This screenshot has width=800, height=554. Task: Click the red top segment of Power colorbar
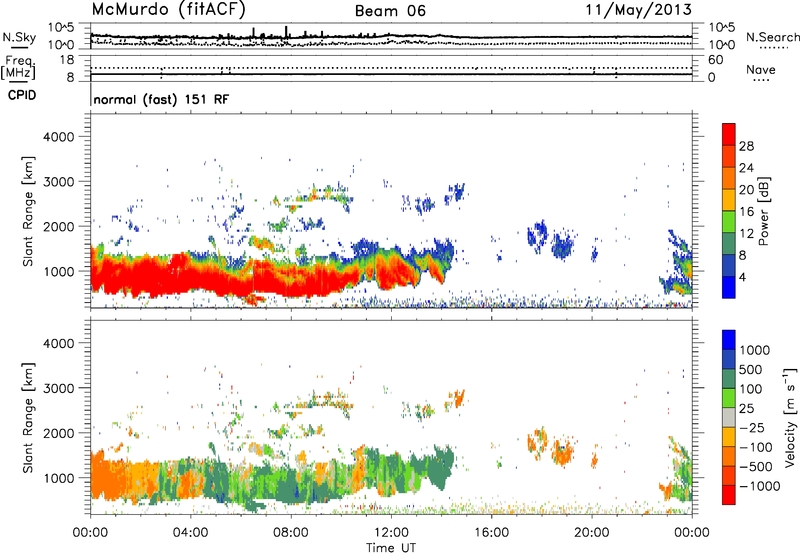[x=729, y=134]
